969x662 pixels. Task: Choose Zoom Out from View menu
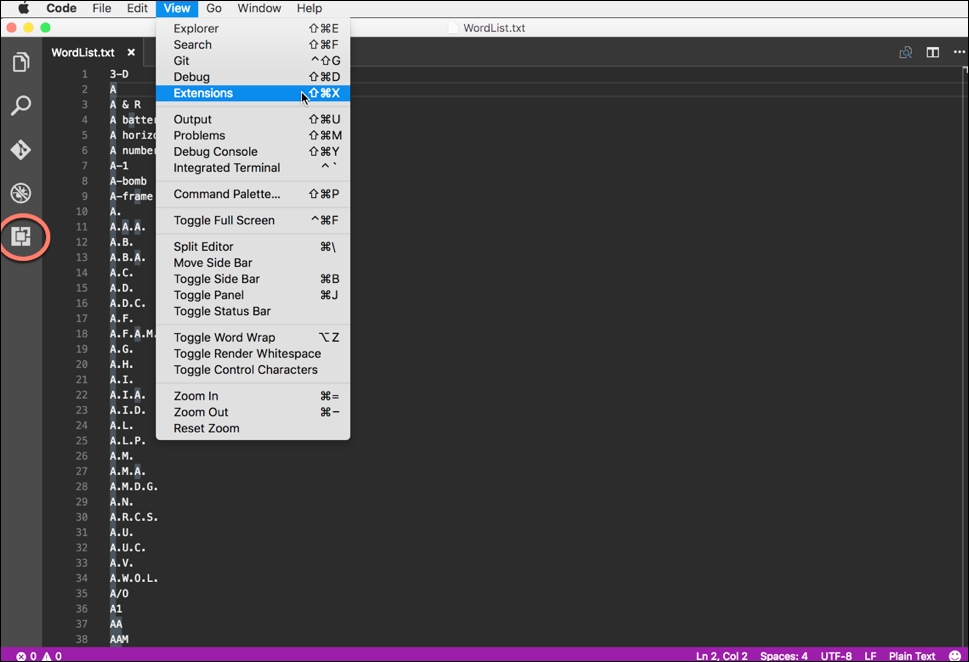pos(253,412)
